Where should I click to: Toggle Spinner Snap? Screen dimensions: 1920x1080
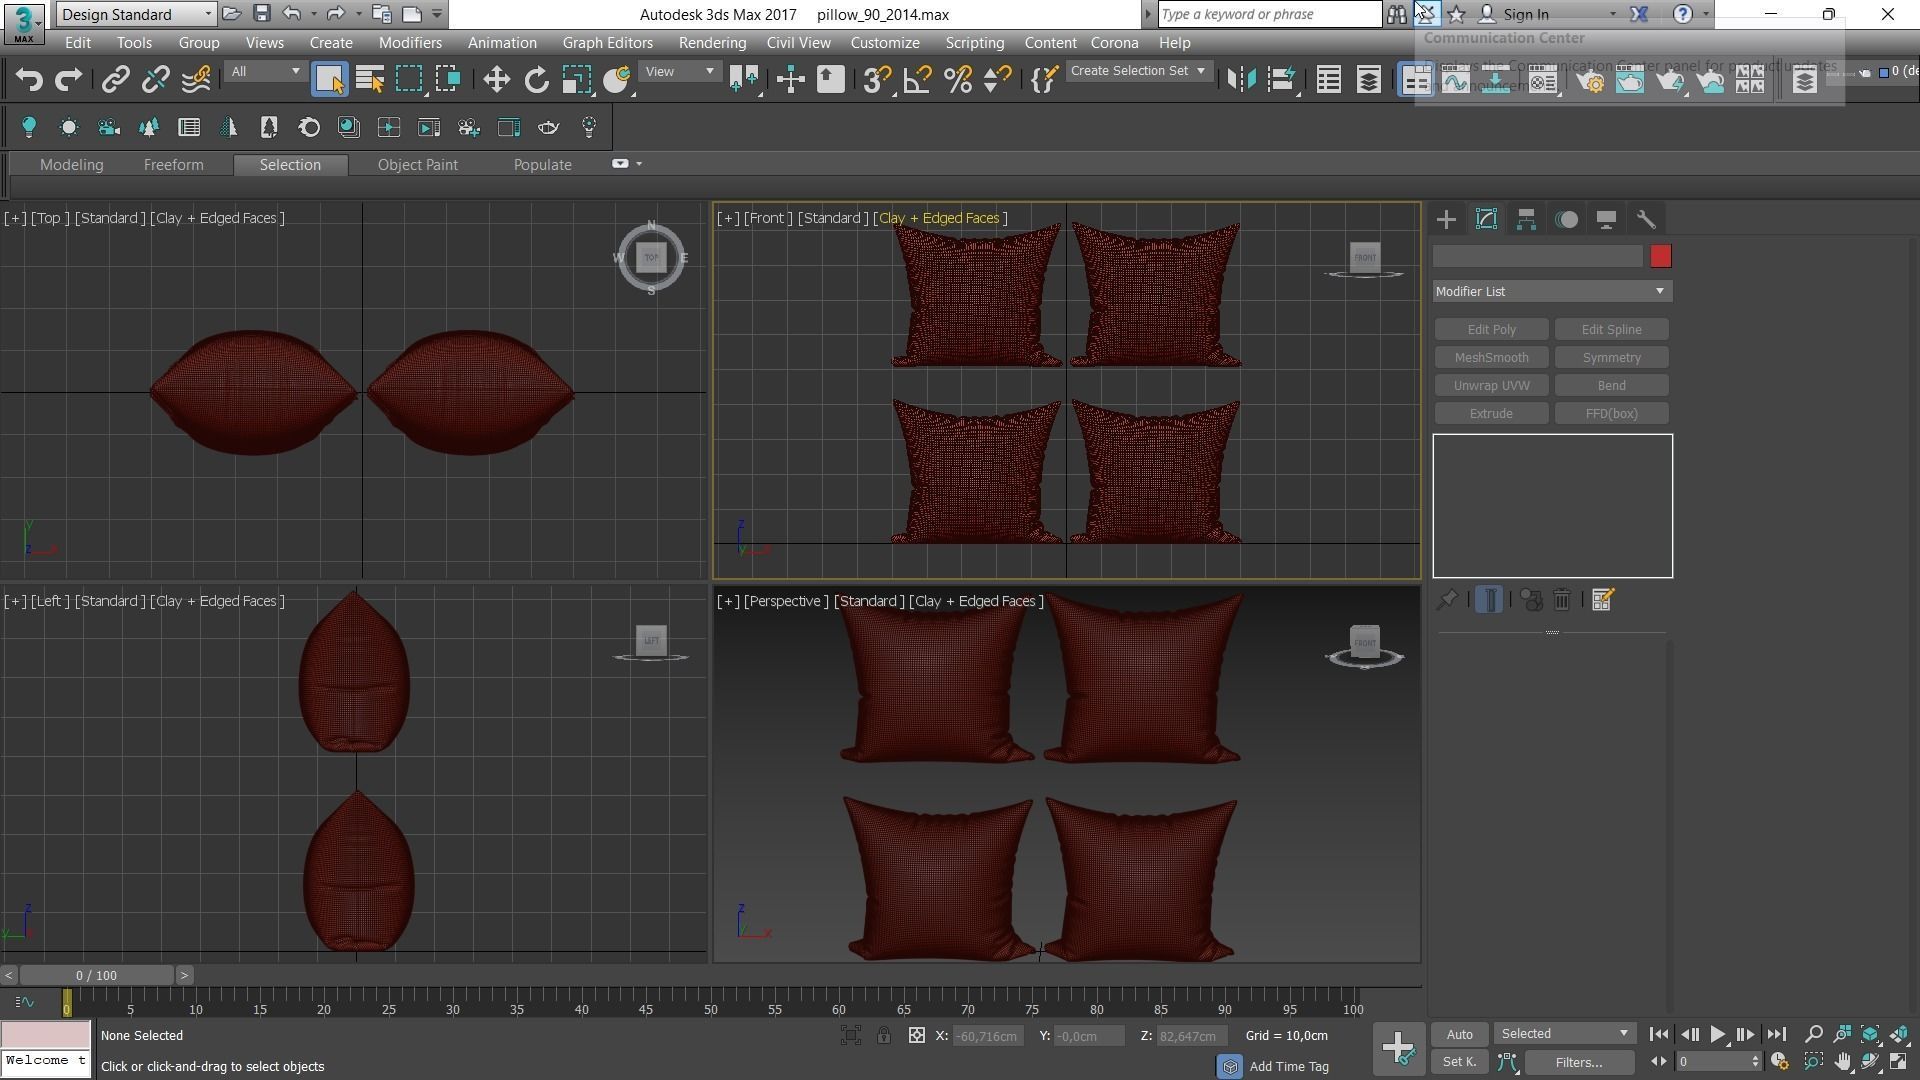997,80
